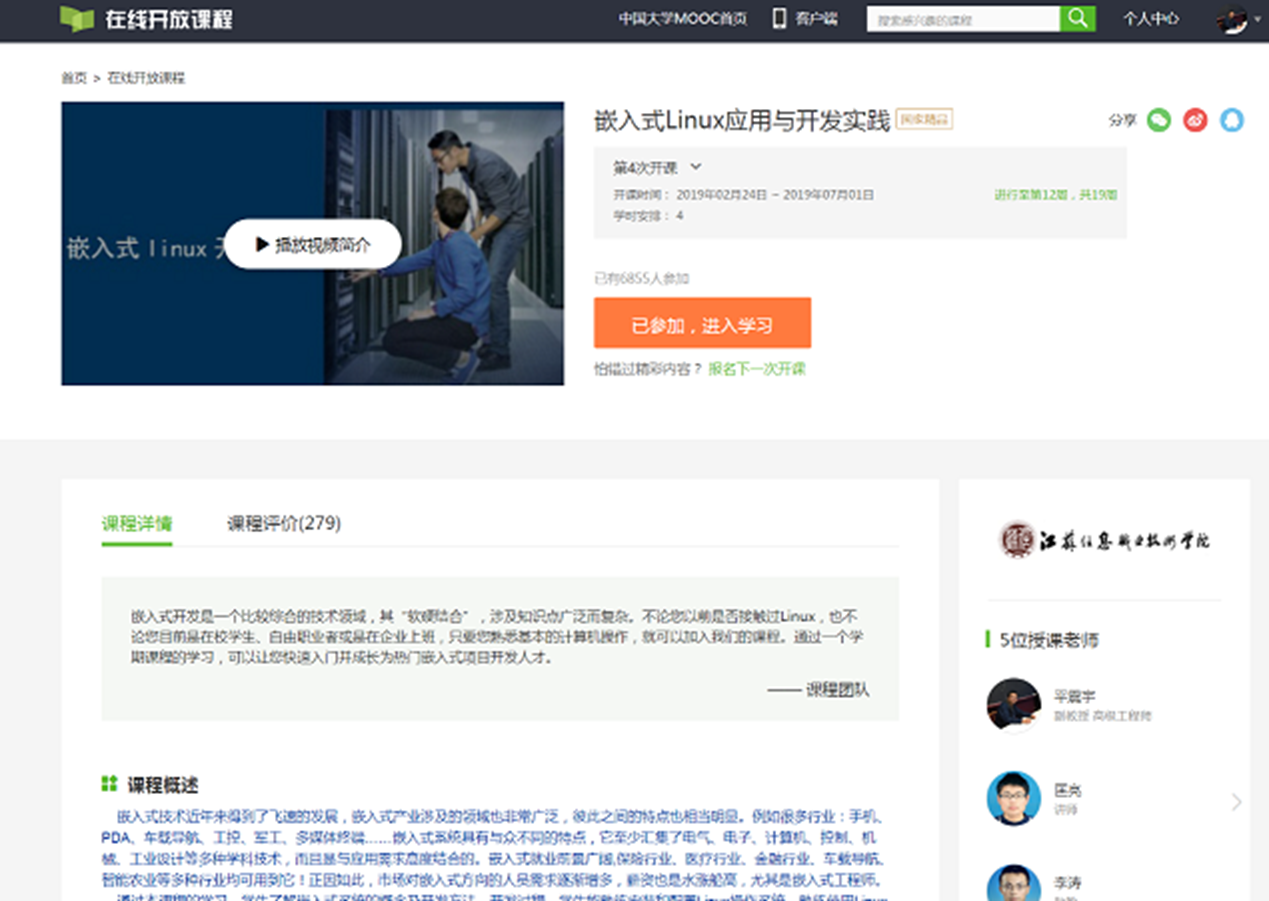The image size is (1269, 901).
Task: Click the mobile client phone icon
Action: click(779, 19)
